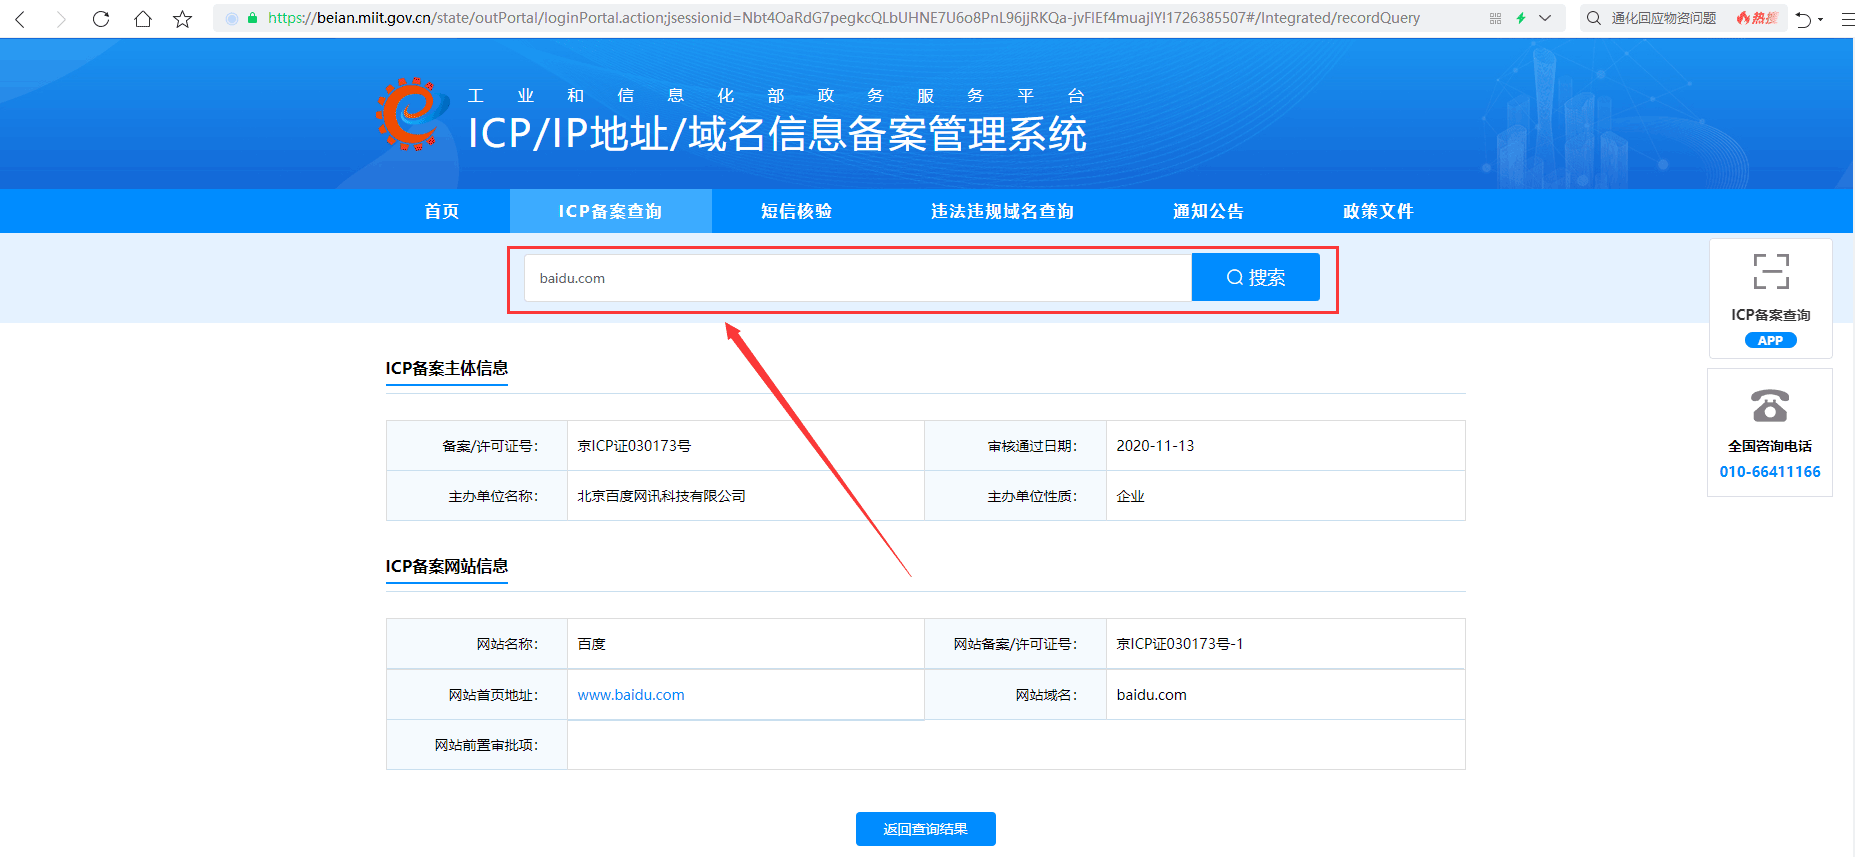Click the blue 搜索 button
The image size is (1855, 857).
coord(1256,277)
